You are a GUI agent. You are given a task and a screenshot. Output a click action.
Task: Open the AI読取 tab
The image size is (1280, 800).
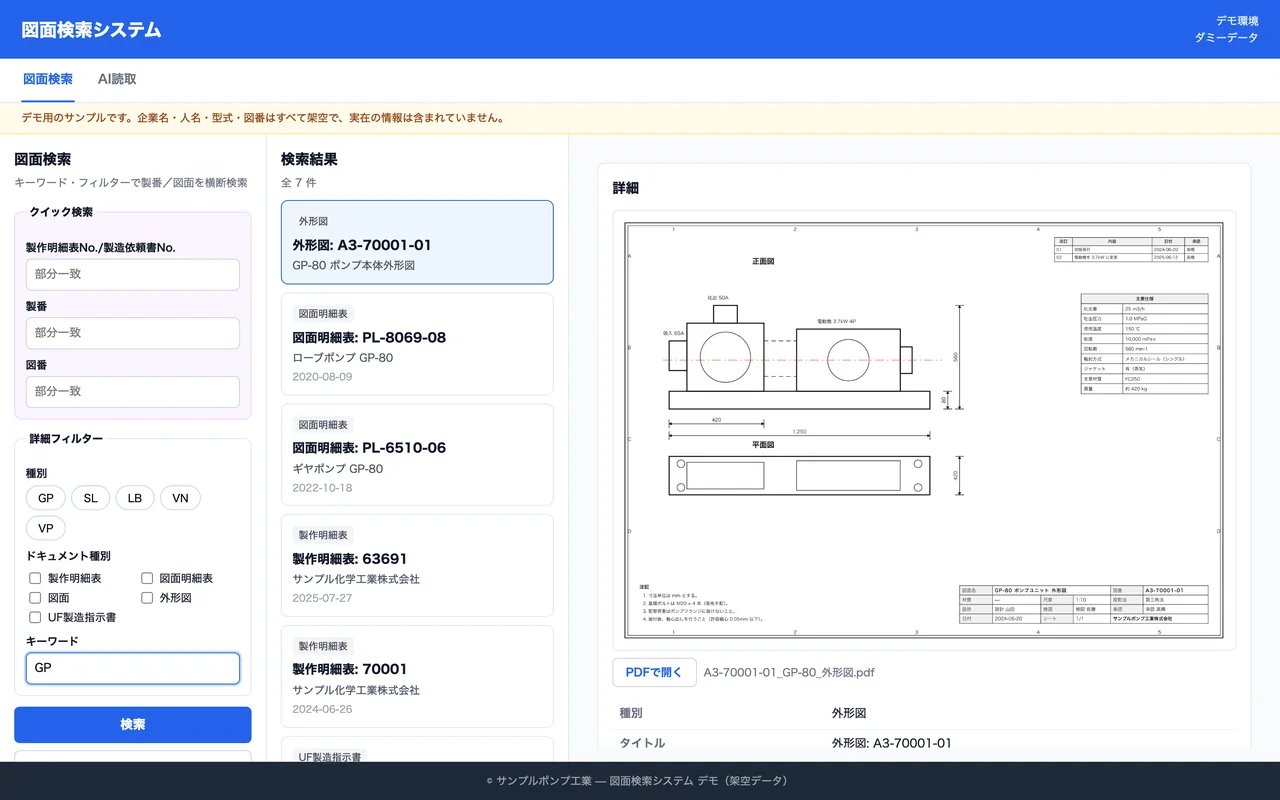(117, 79)
